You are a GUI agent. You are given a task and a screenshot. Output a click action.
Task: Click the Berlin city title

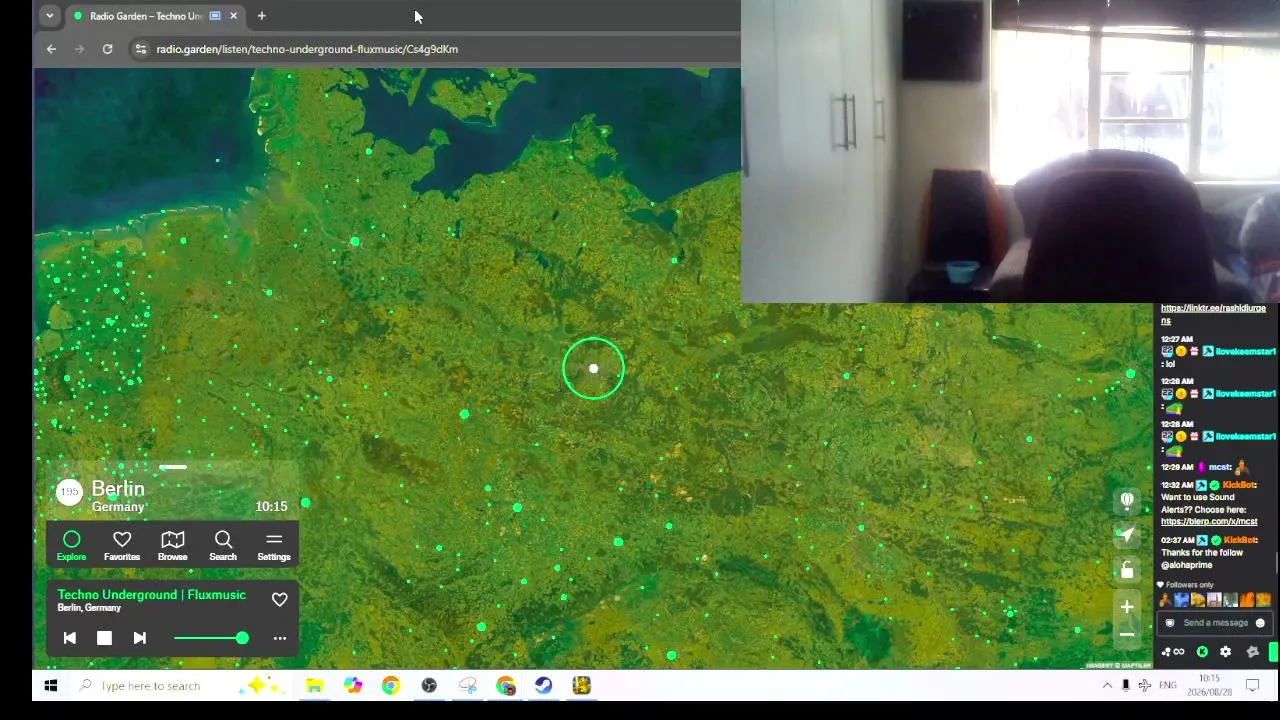[118, 489]
